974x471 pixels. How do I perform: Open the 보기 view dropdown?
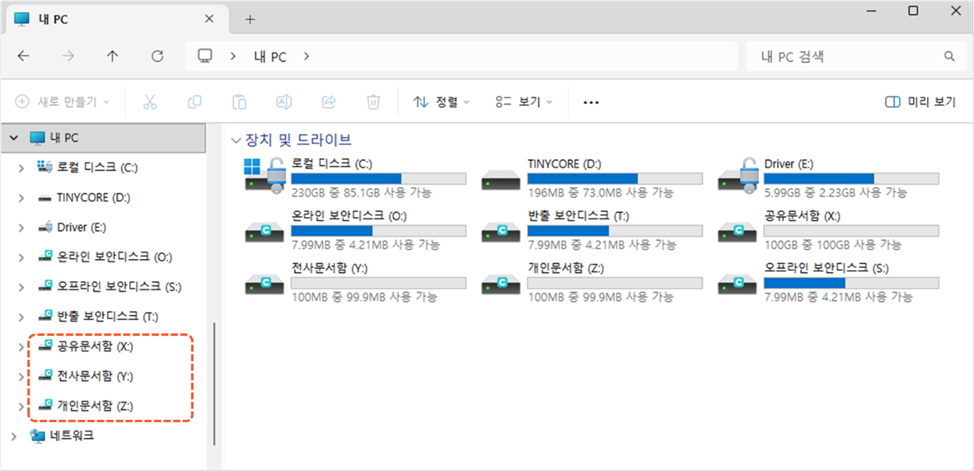pyautogui.click(x=524, y=102)
